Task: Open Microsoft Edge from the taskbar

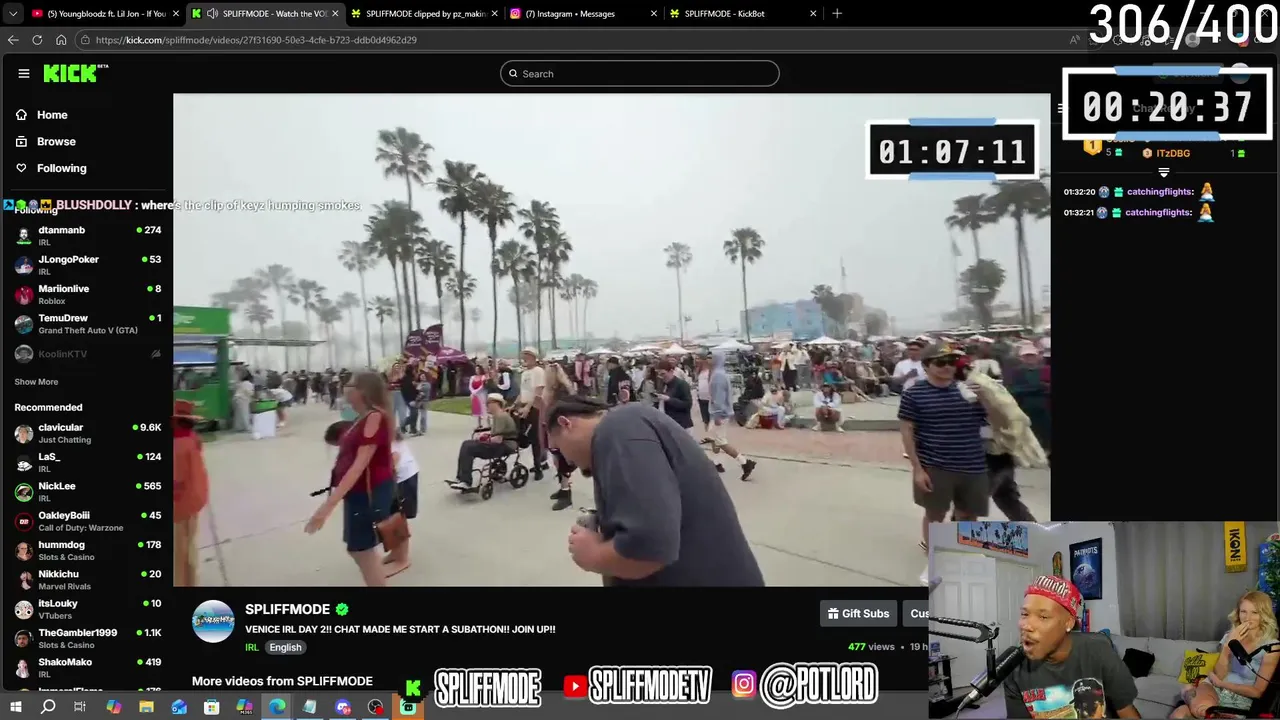Action: tap(277, 707)
